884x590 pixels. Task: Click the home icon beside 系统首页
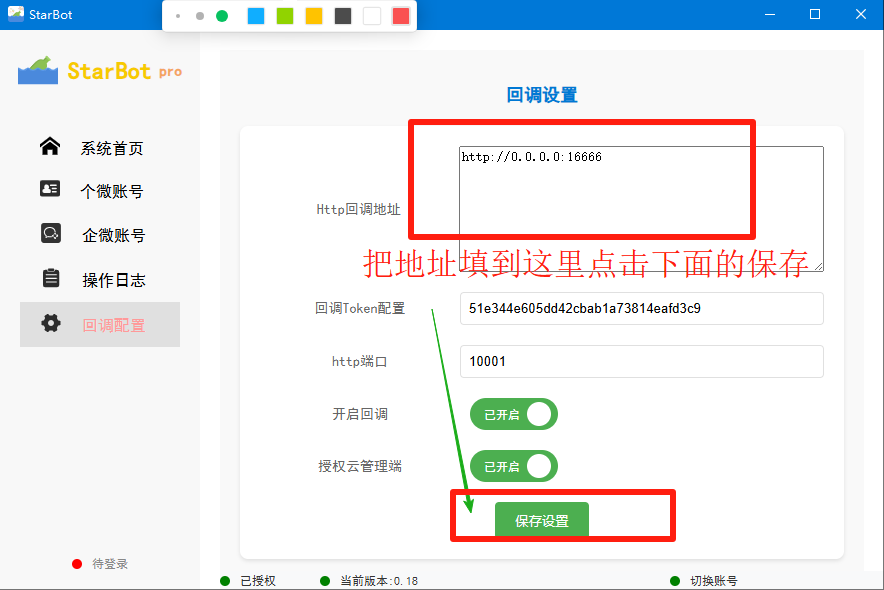[50, 147]
